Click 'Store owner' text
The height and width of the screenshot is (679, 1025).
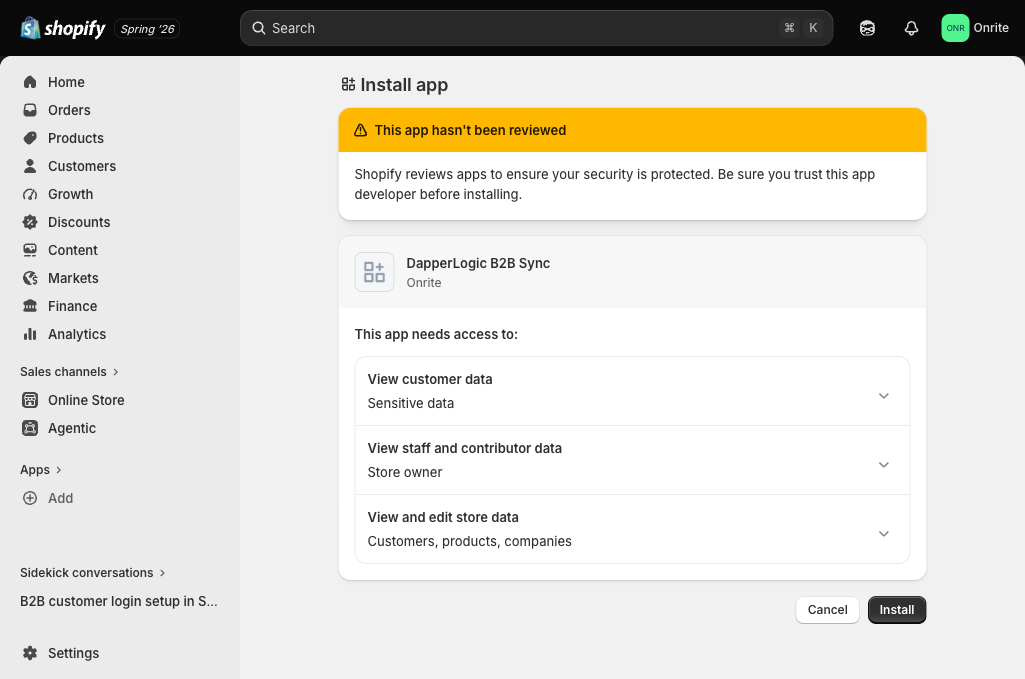[x=405, y=472]
